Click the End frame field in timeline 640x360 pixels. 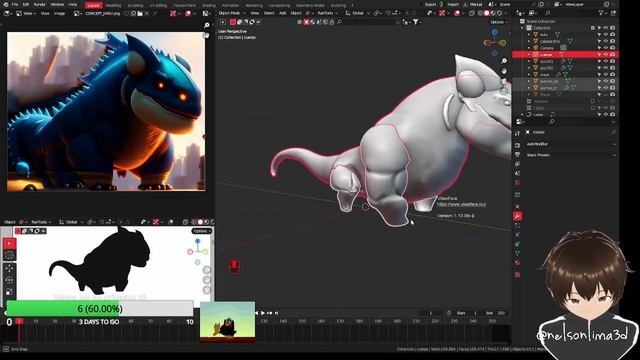click(x=496, y=313)
